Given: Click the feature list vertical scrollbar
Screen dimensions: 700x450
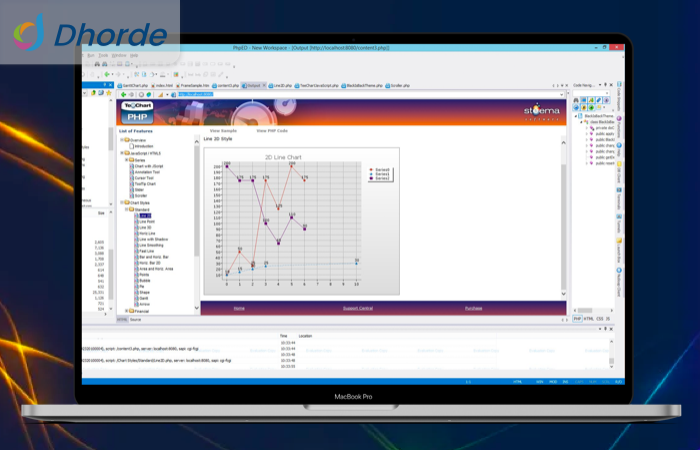Looking at the screenshot, I should pyautogui.click(x=197, y=220).
